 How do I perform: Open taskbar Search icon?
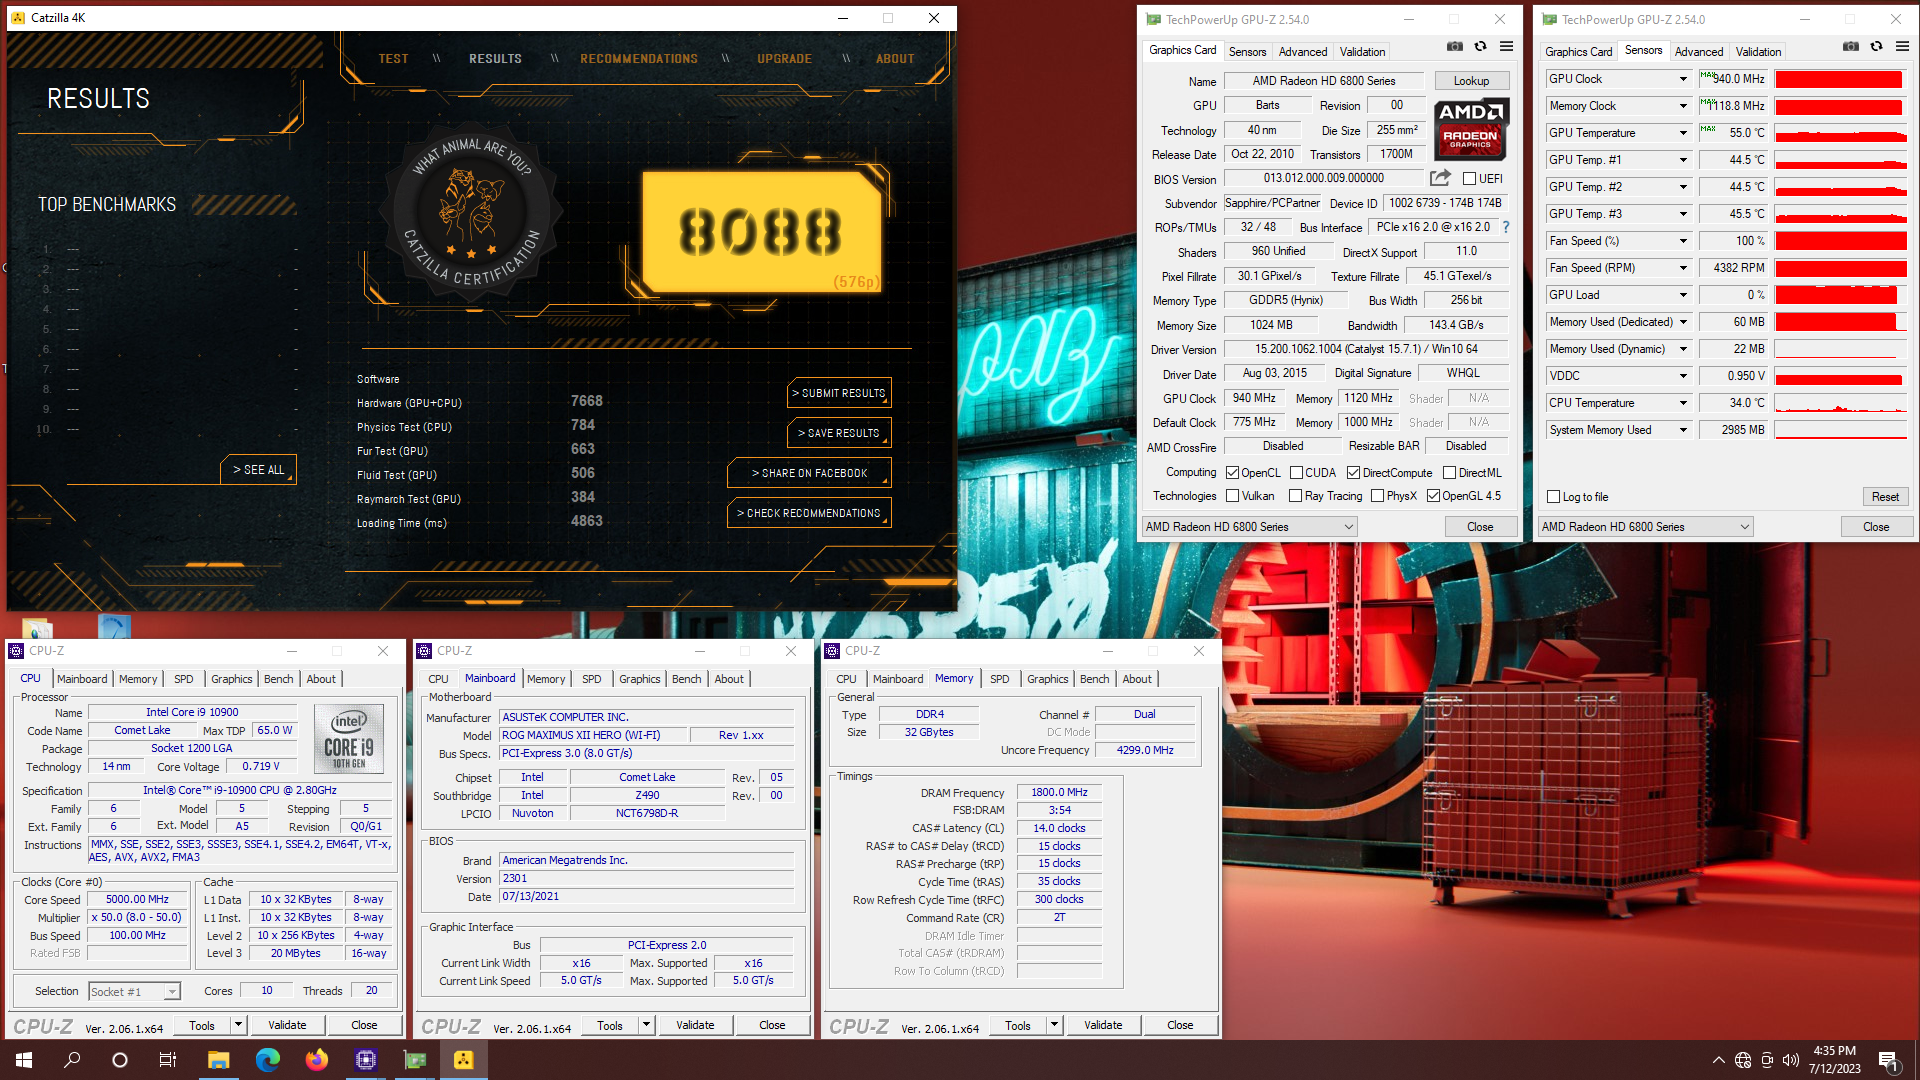(x=72, y=1060)
